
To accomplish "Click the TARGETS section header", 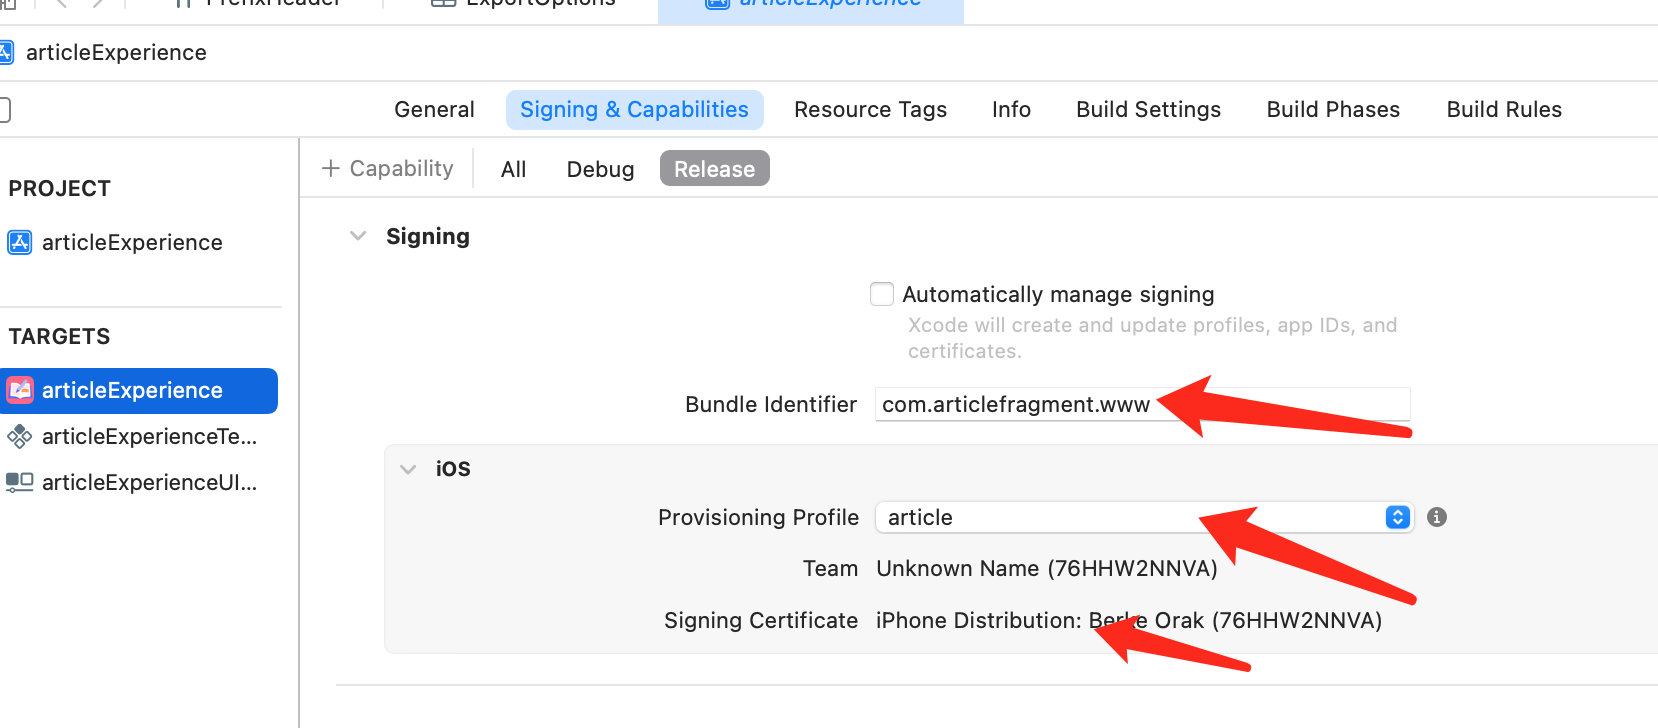I will coord(60,337).
